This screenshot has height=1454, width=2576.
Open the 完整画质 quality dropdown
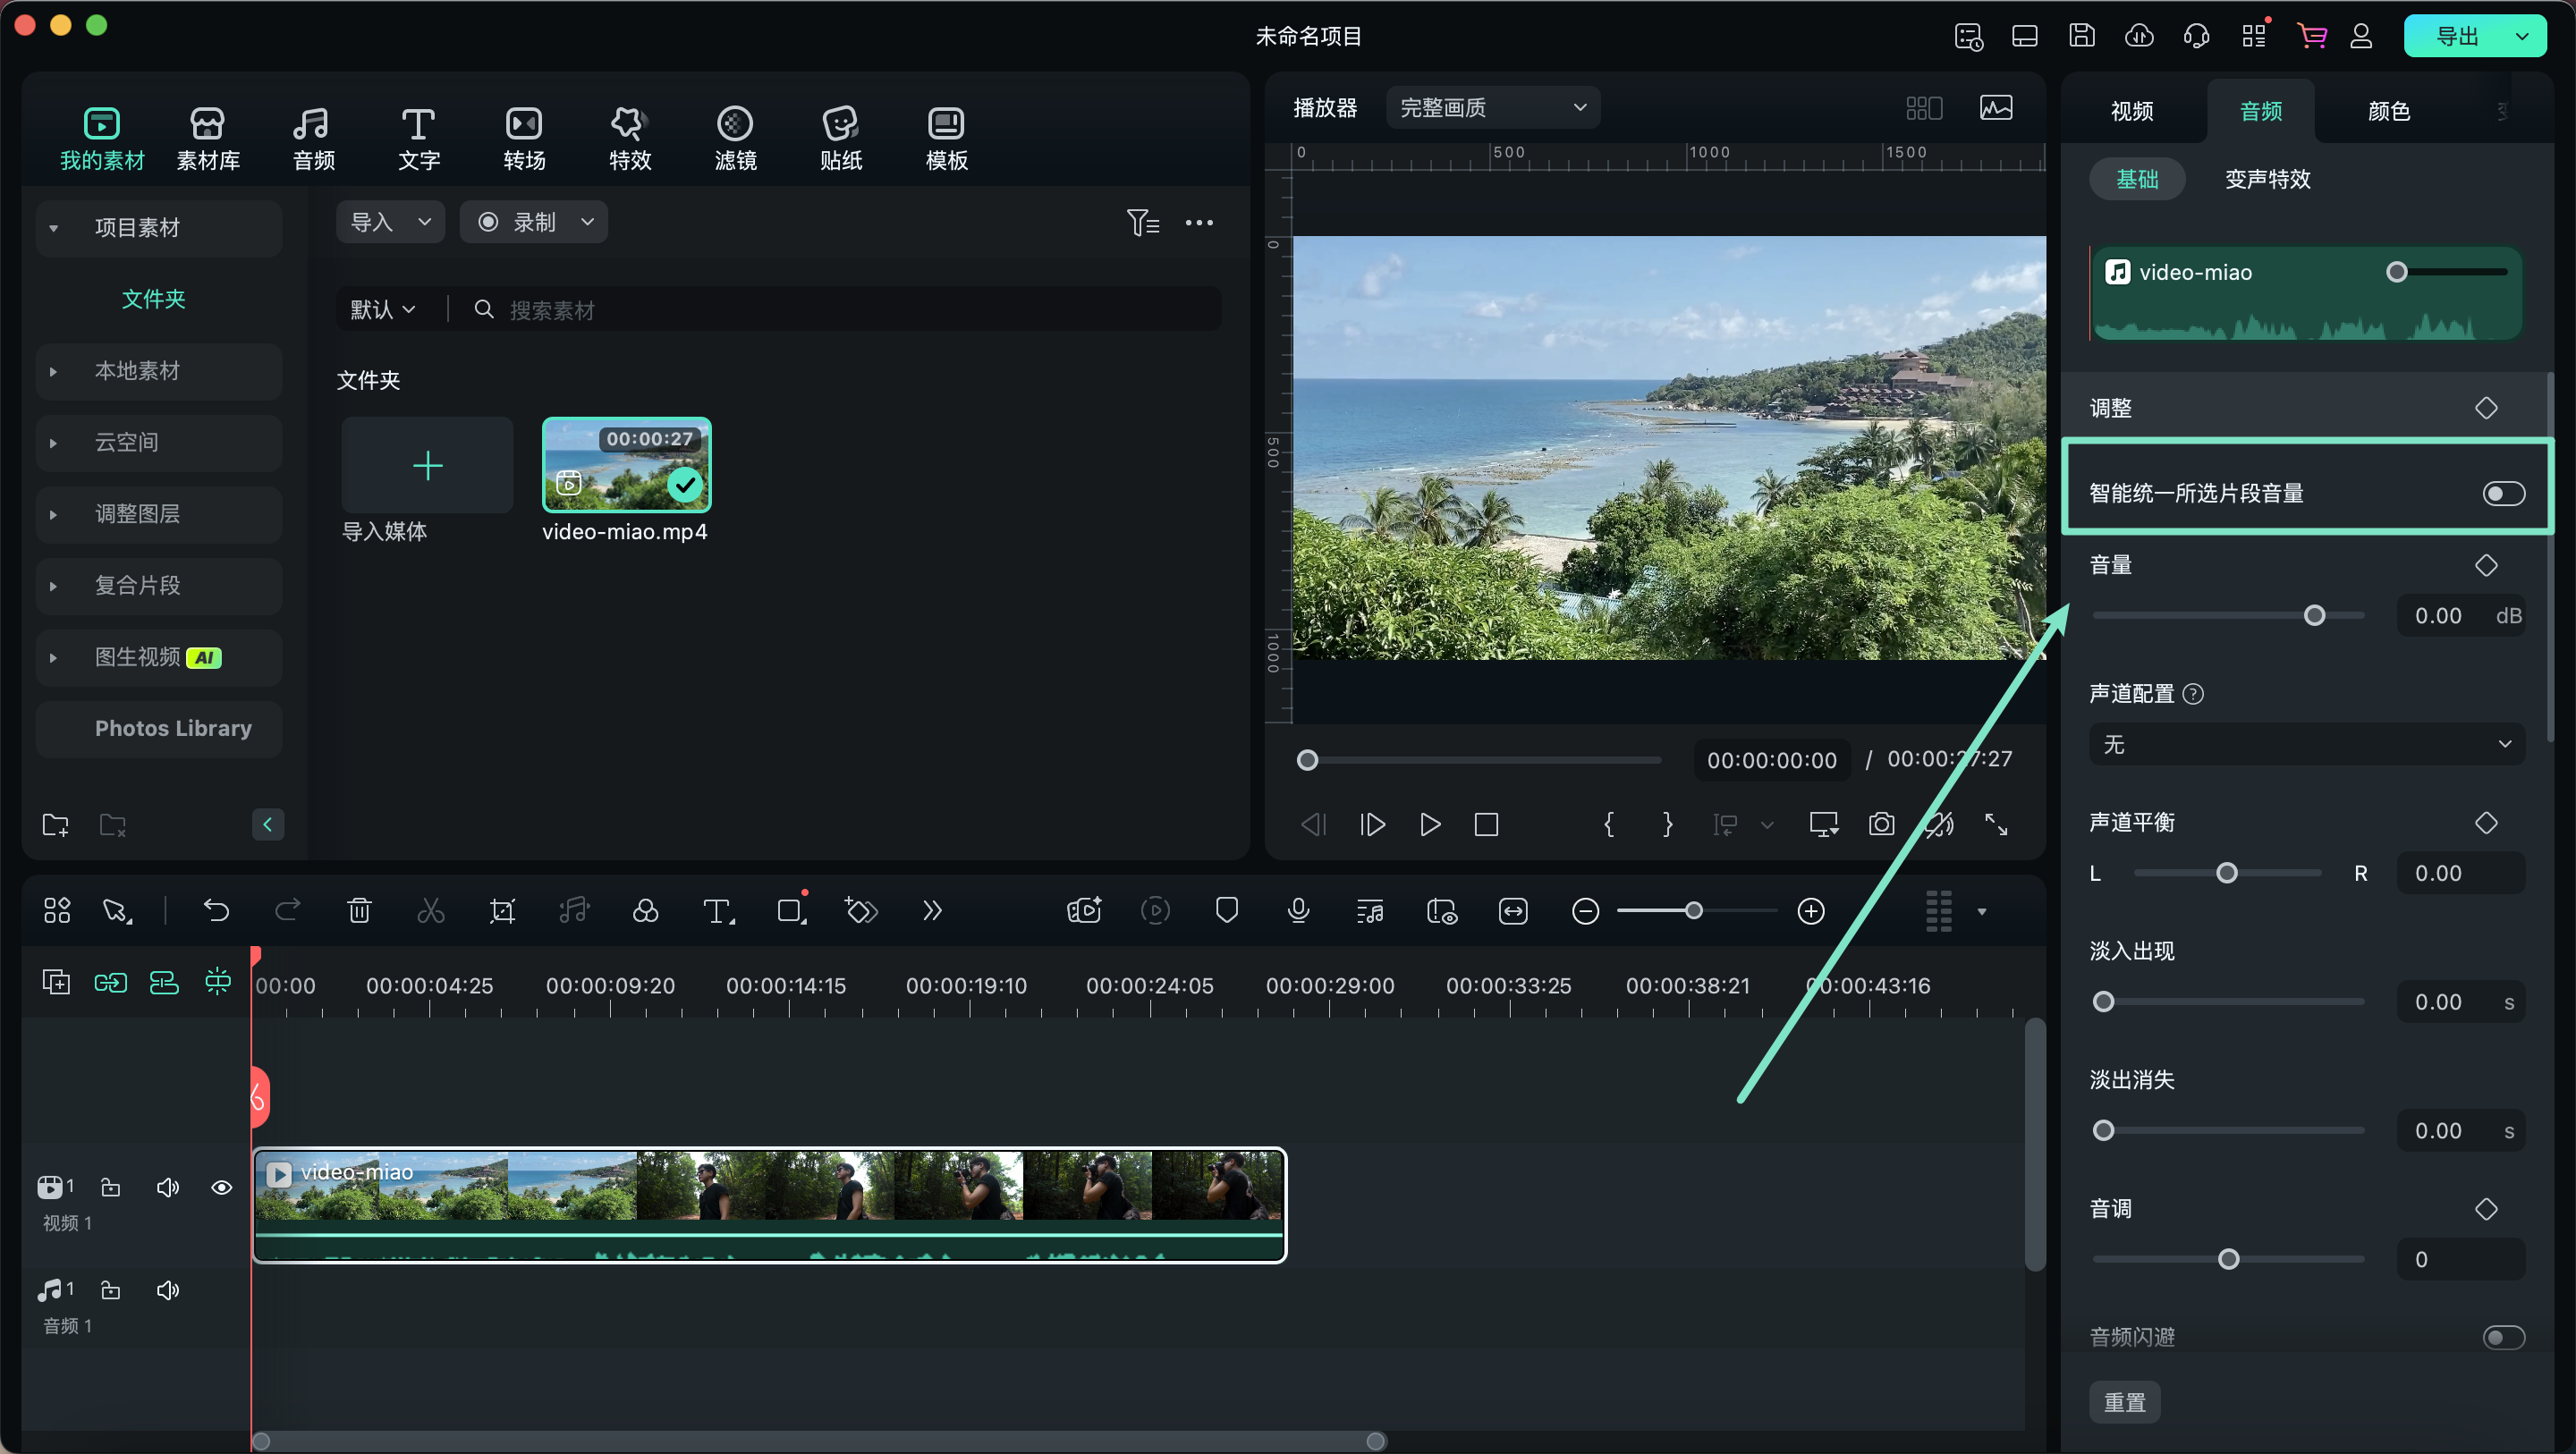1492,107
